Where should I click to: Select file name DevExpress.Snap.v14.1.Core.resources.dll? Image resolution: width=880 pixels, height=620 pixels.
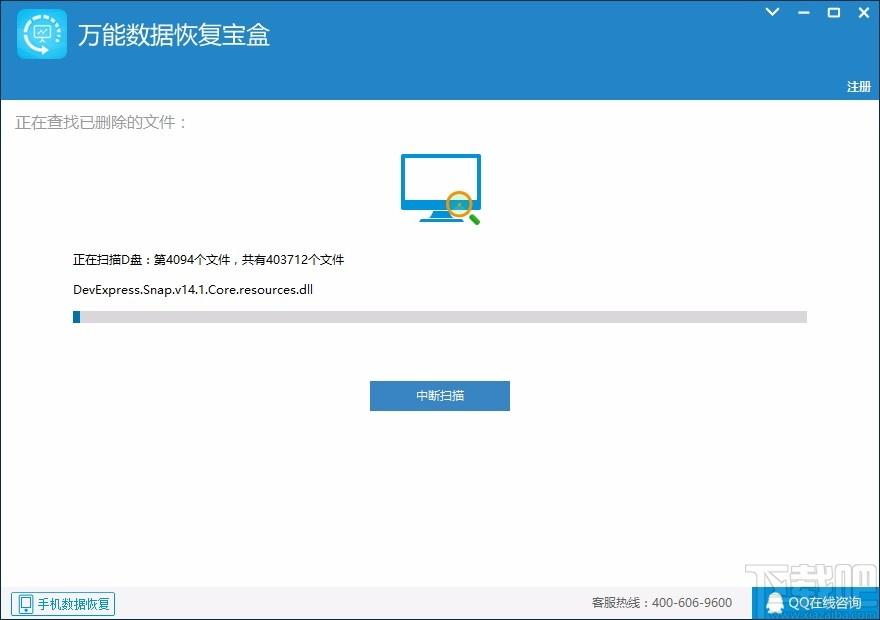(x=193, y=290)
